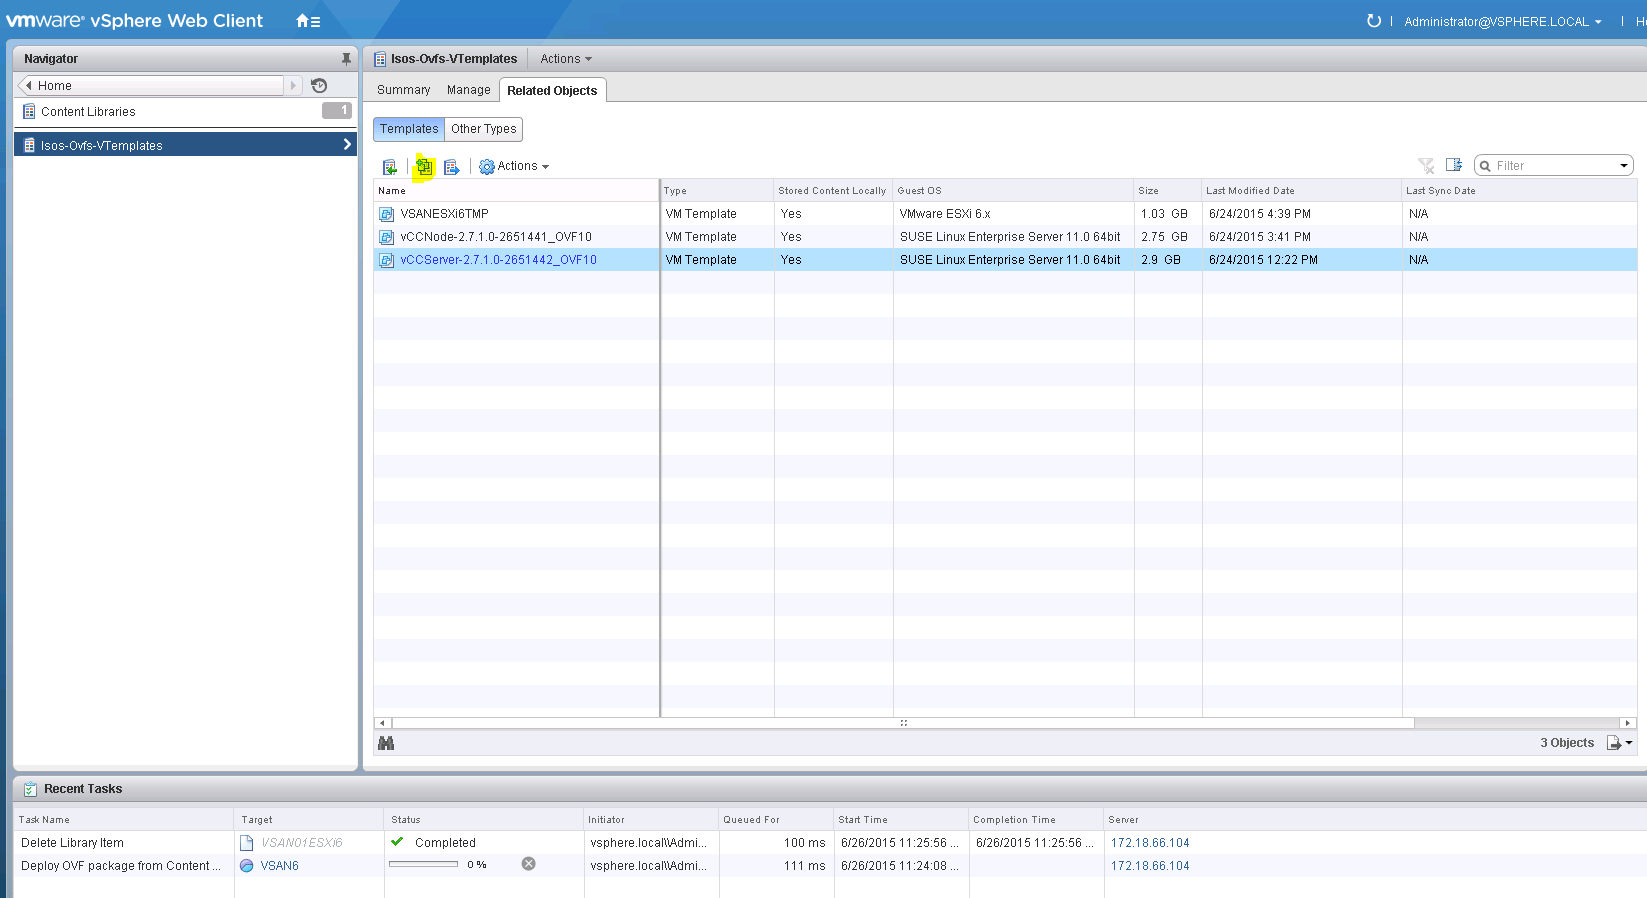Click the gear icon beside the toolbar Actions
This screenshot has width=1647, height=898.
[487, 167]
